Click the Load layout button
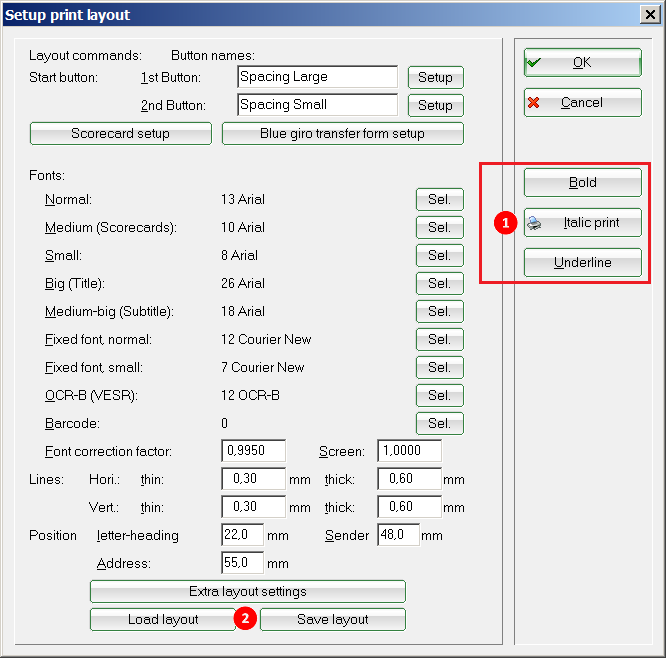Image resolution: width=666 pixels, height=658 pixels. coord(163,619)
